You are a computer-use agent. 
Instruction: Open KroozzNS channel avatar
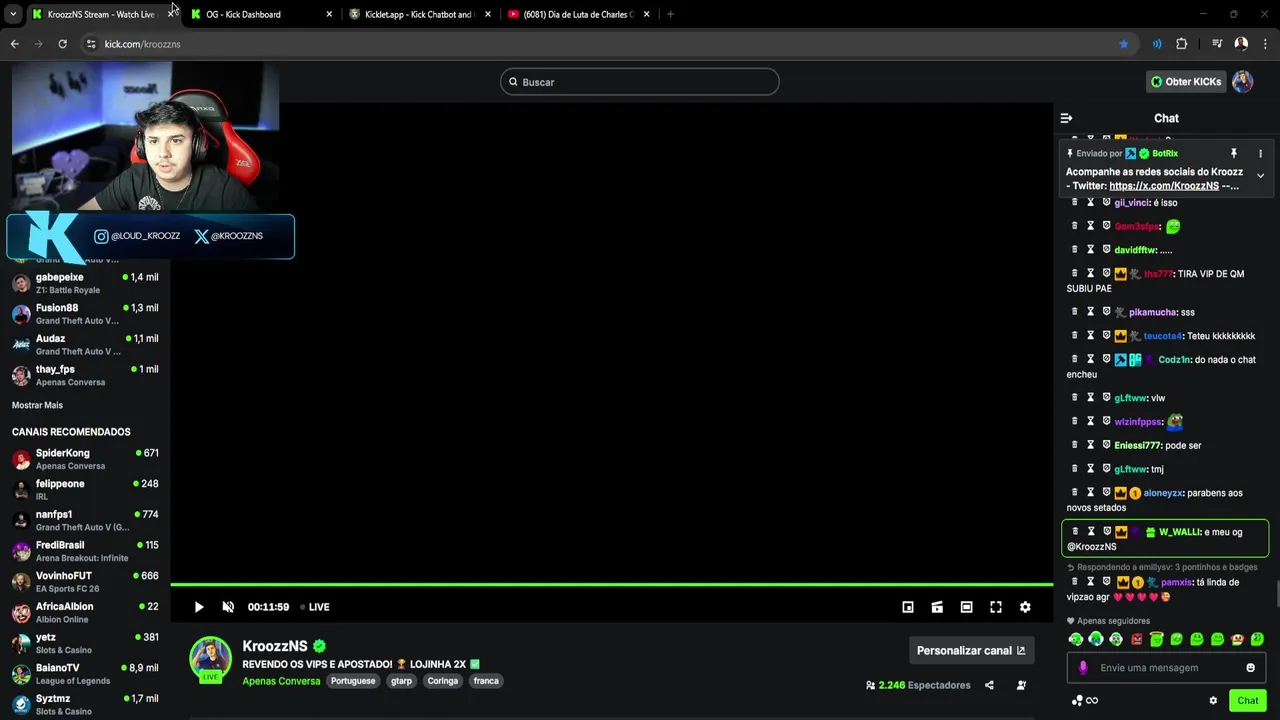click(x=211, y=658)
